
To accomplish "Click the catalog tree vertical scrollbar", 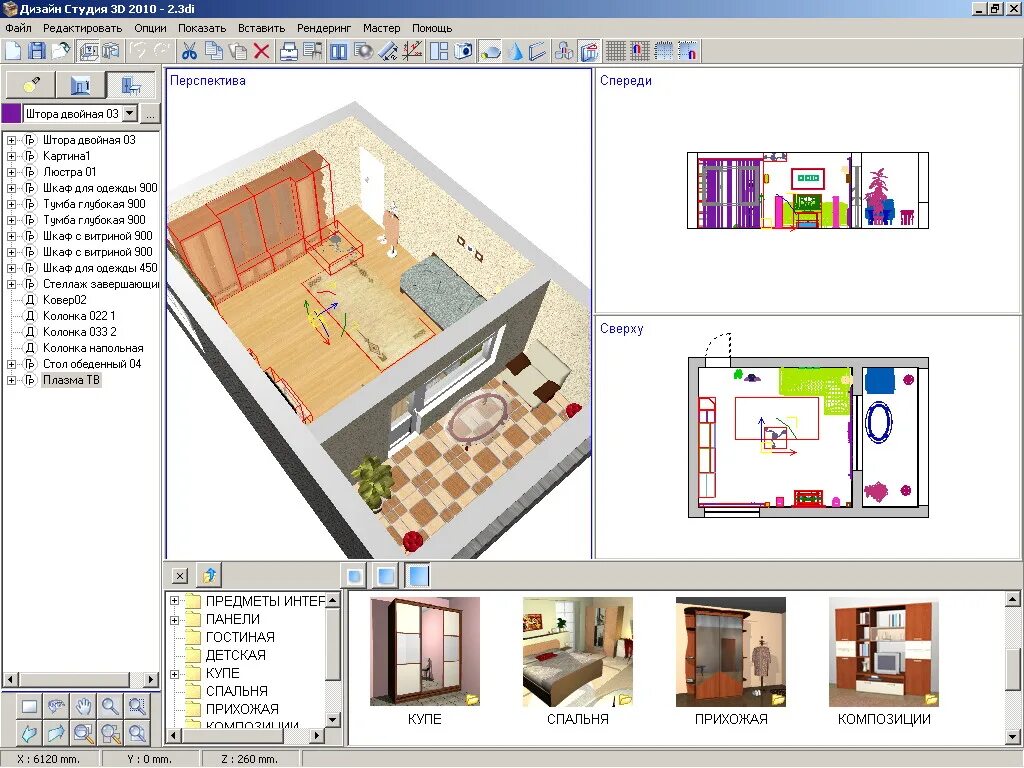I will pos(332,658).
